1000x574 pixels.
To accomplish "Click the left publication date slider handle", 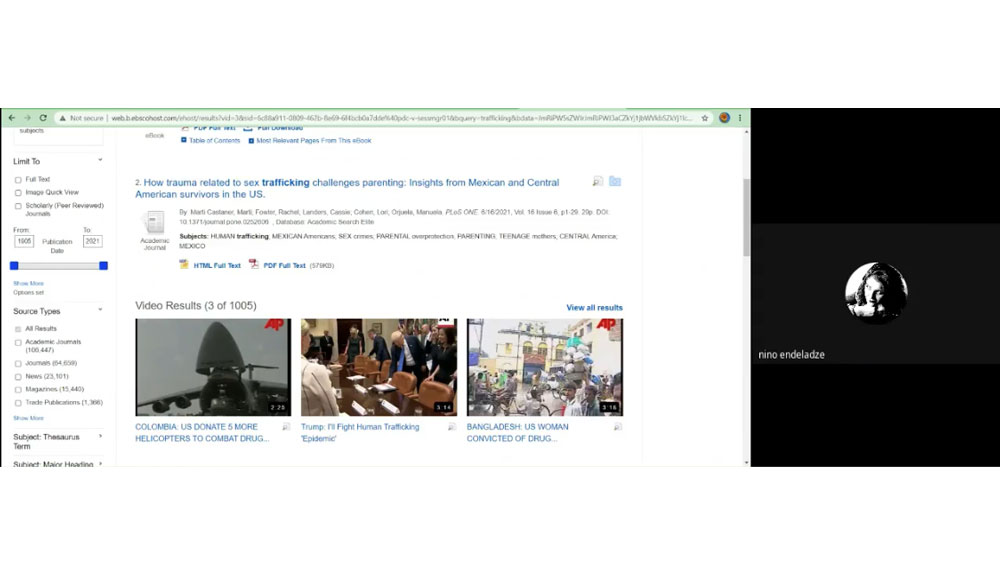I will (x=14, y=266).
